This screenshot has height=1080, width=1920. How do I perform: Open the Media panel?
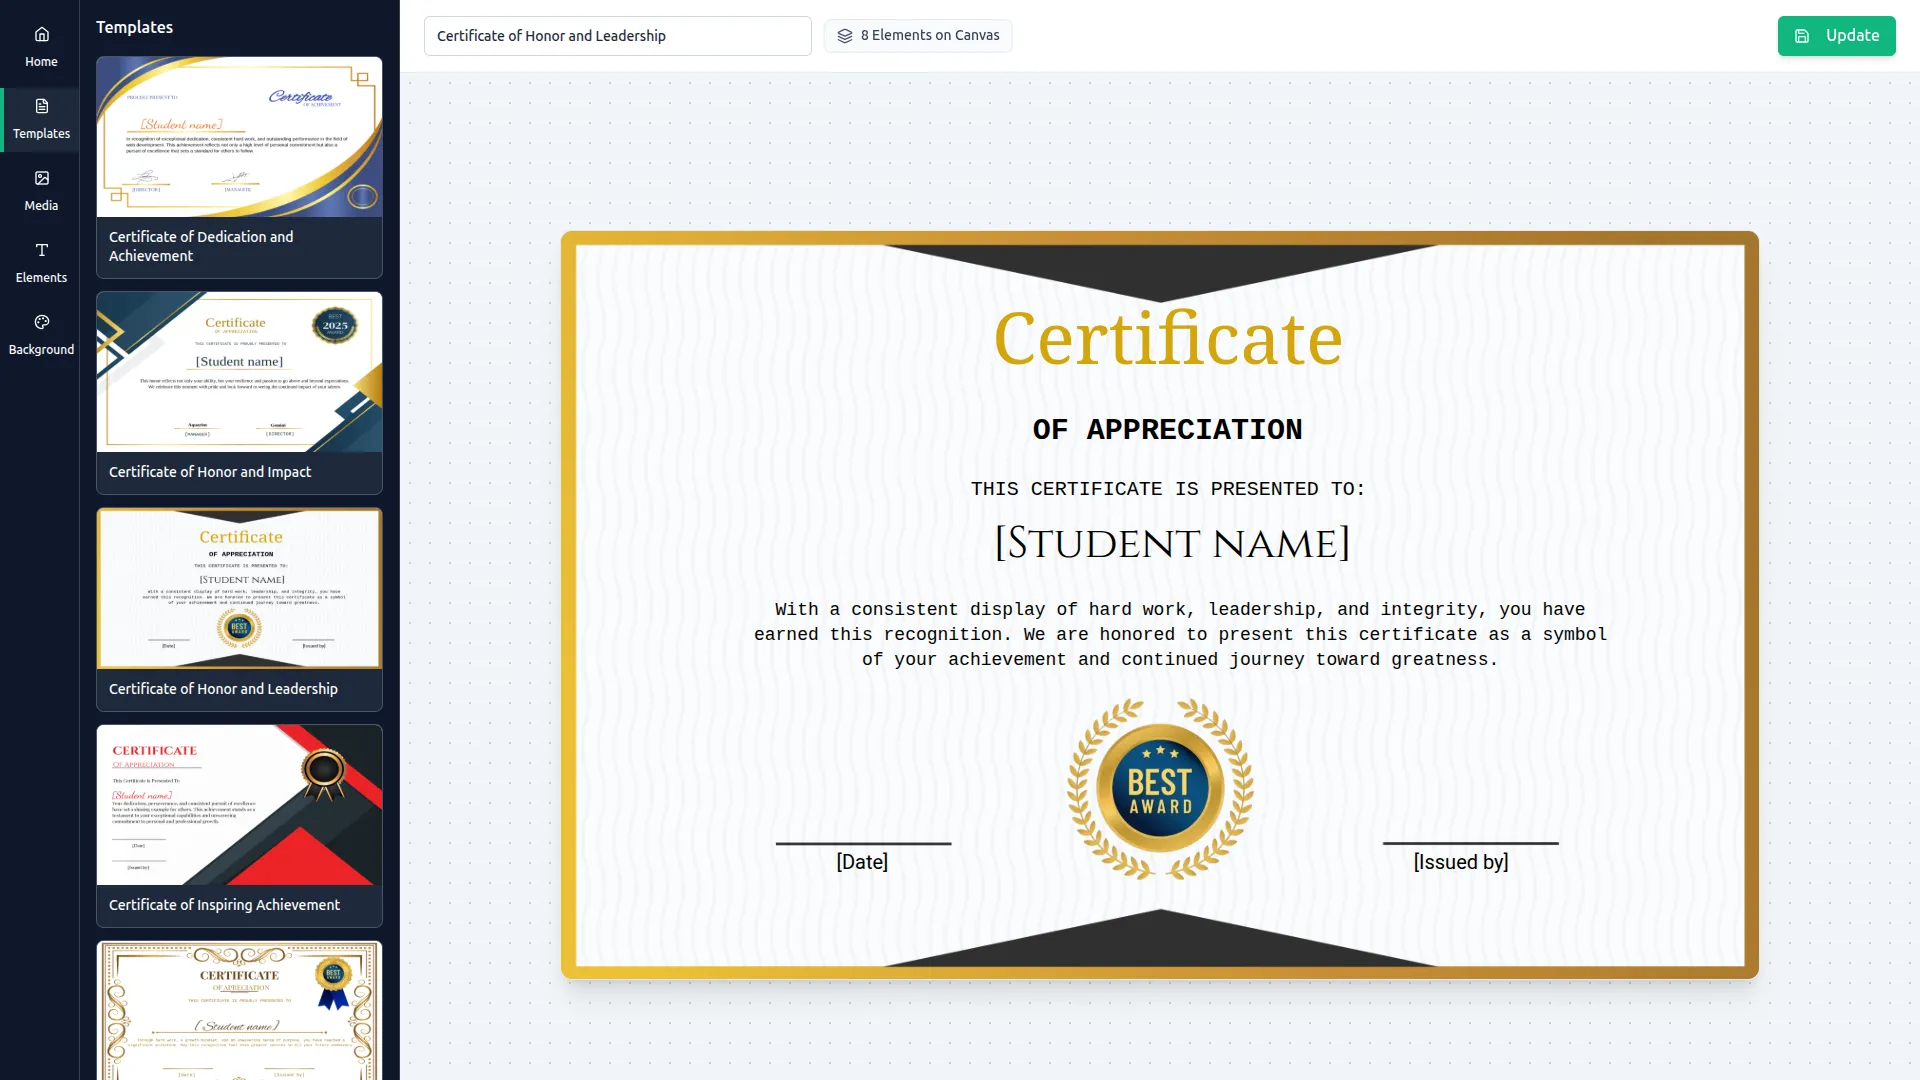(40, 190)
